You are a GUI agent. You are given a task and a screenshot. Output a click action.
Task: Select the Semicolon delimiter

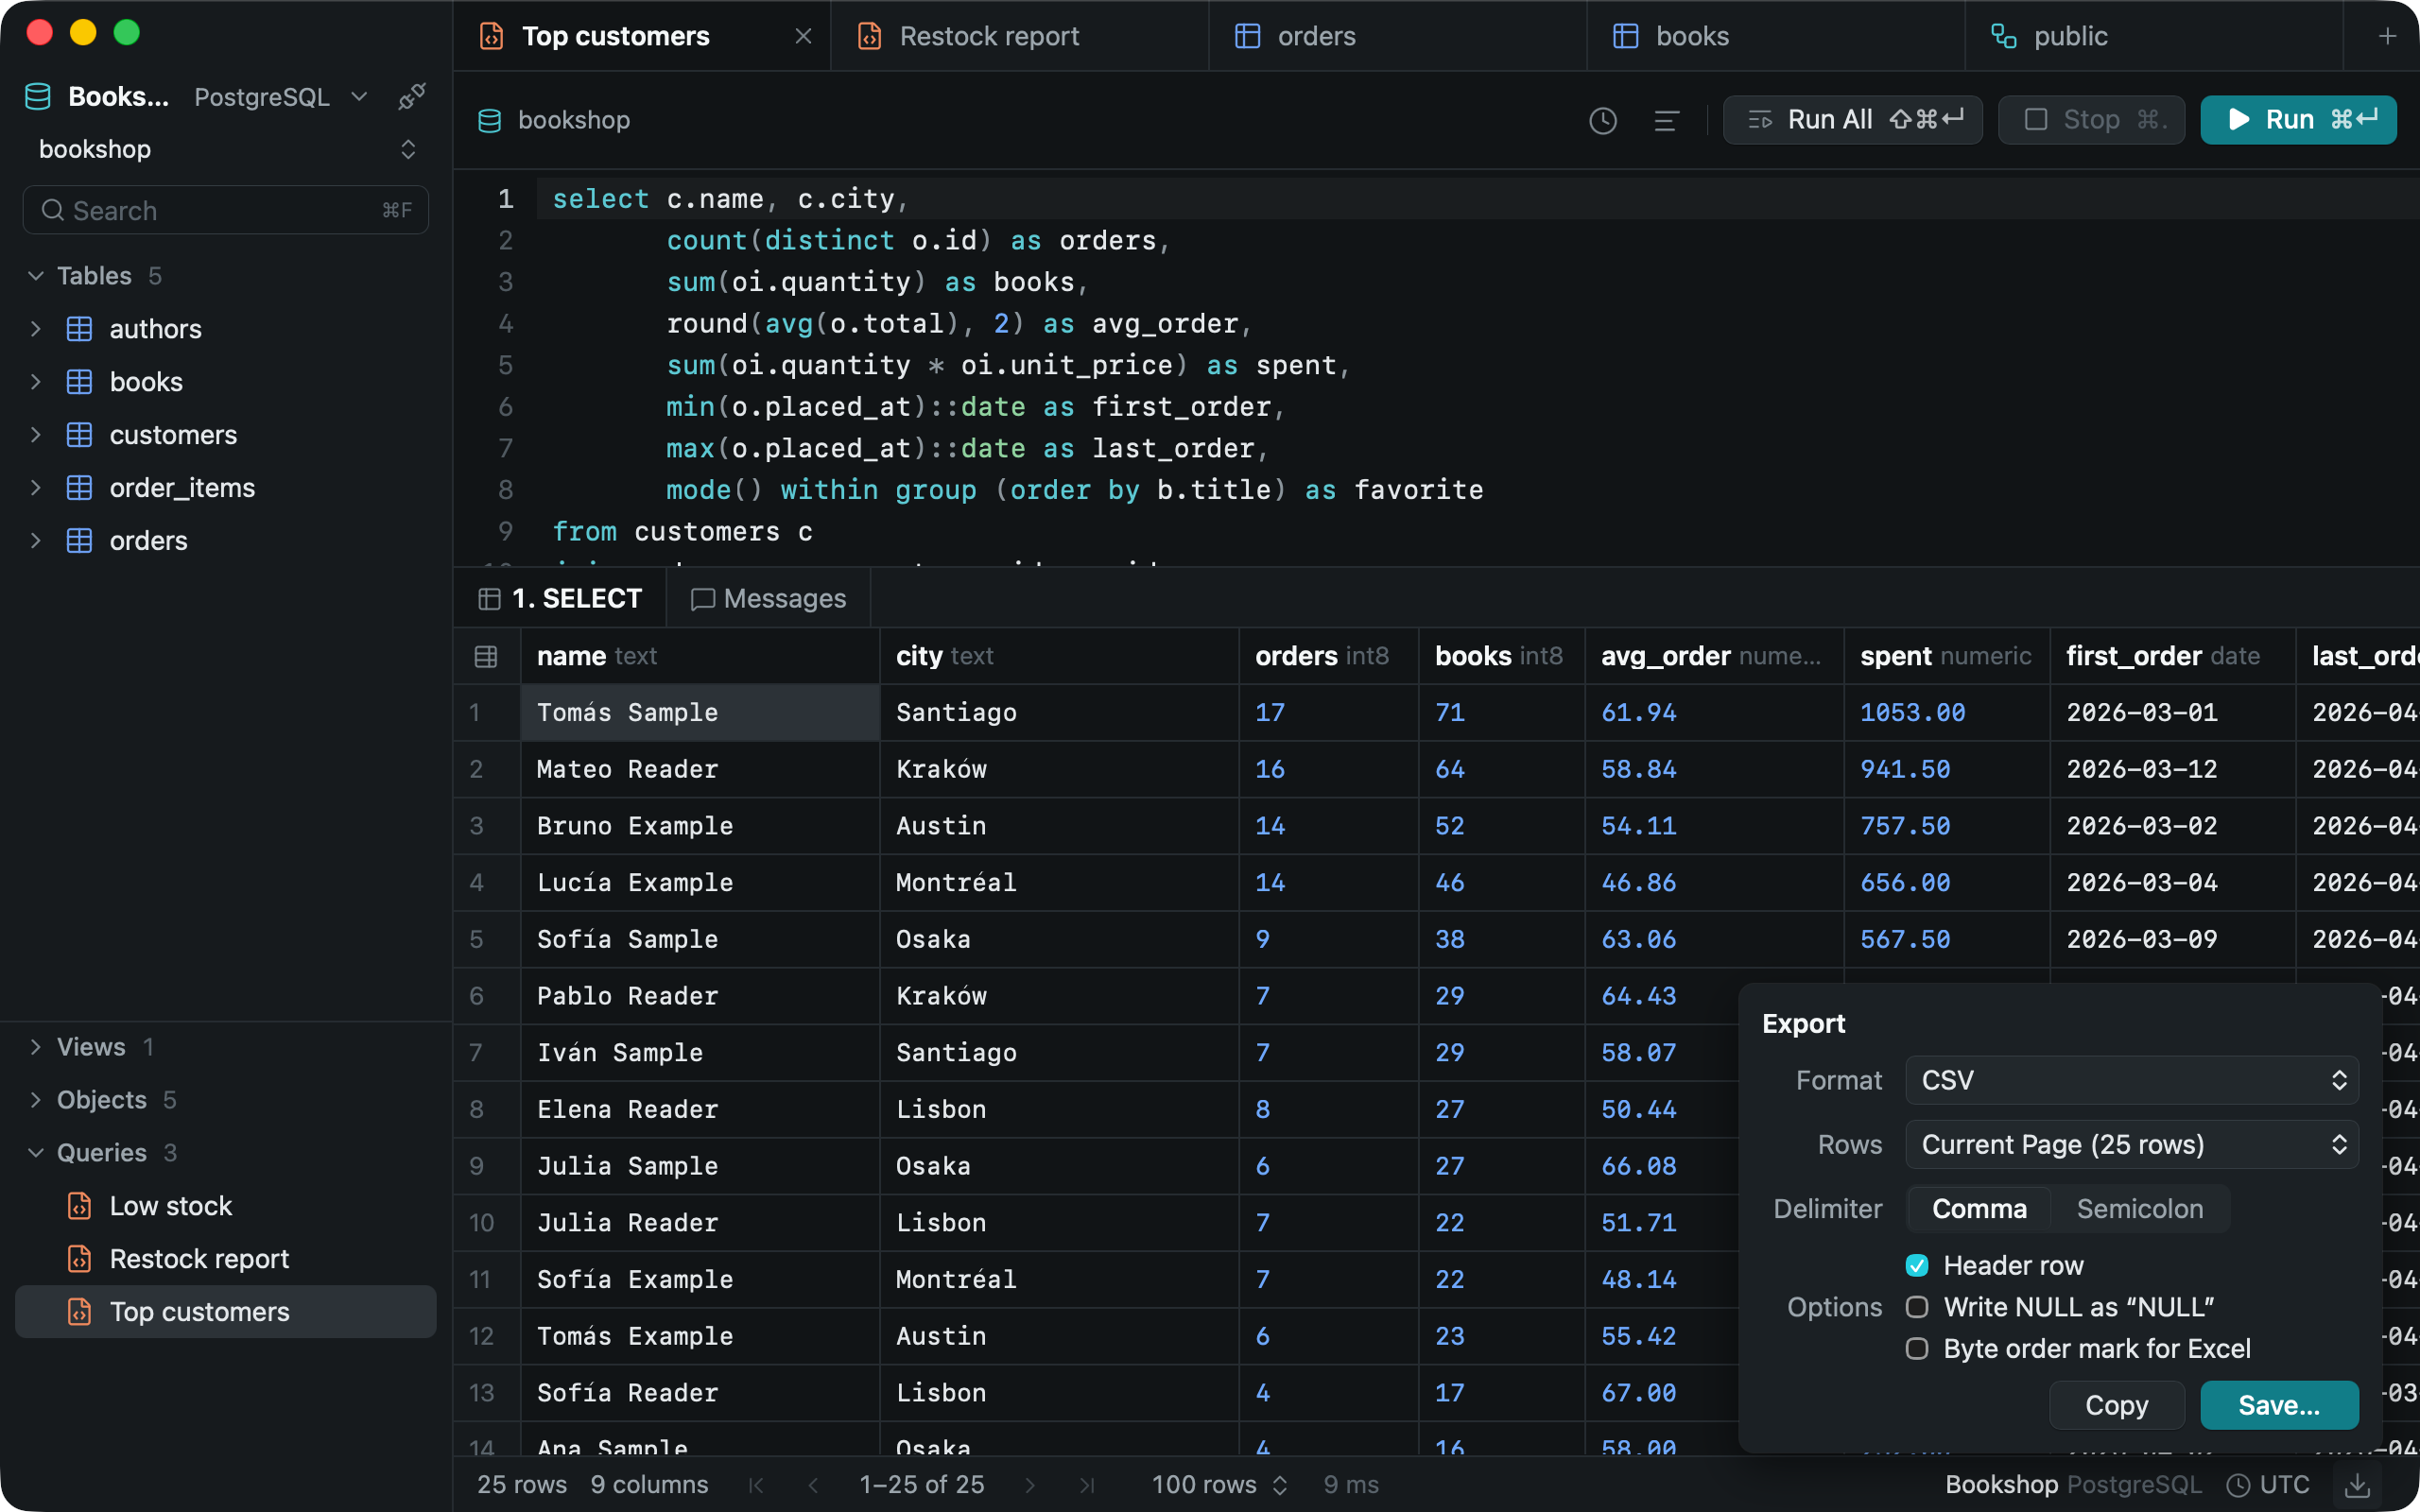tap(2140, 1209)
